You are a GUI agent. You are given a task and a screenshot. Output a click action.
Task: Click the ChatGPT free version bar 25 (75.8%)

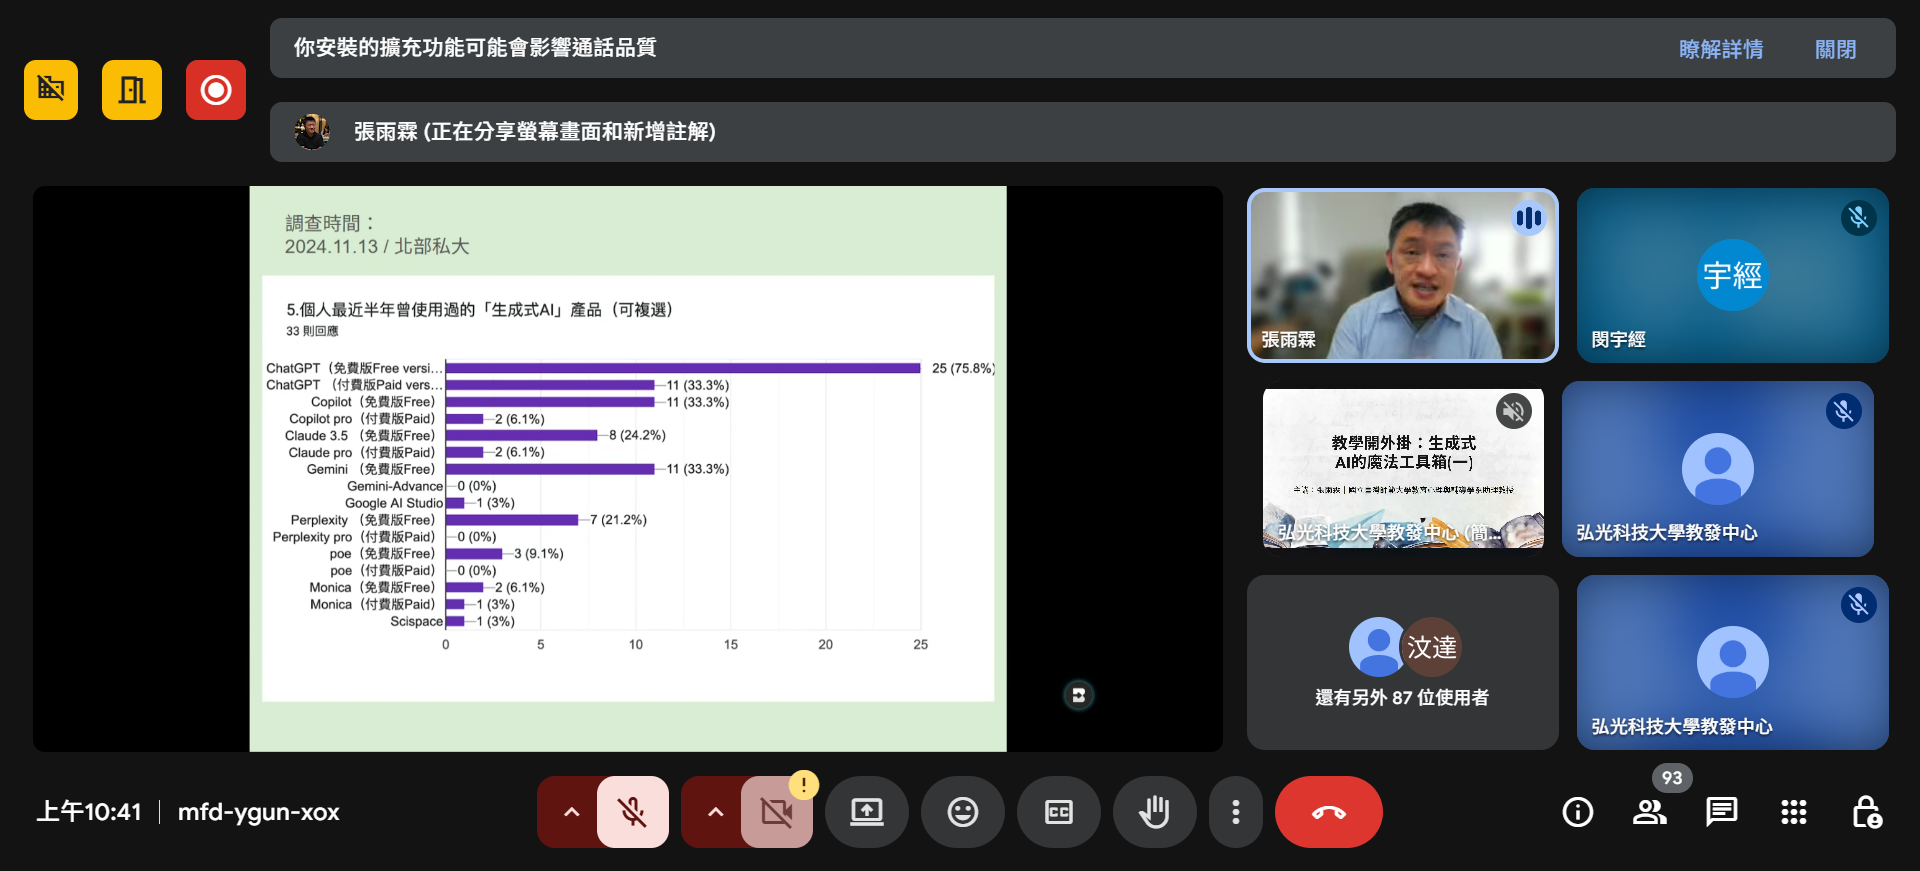683,368
